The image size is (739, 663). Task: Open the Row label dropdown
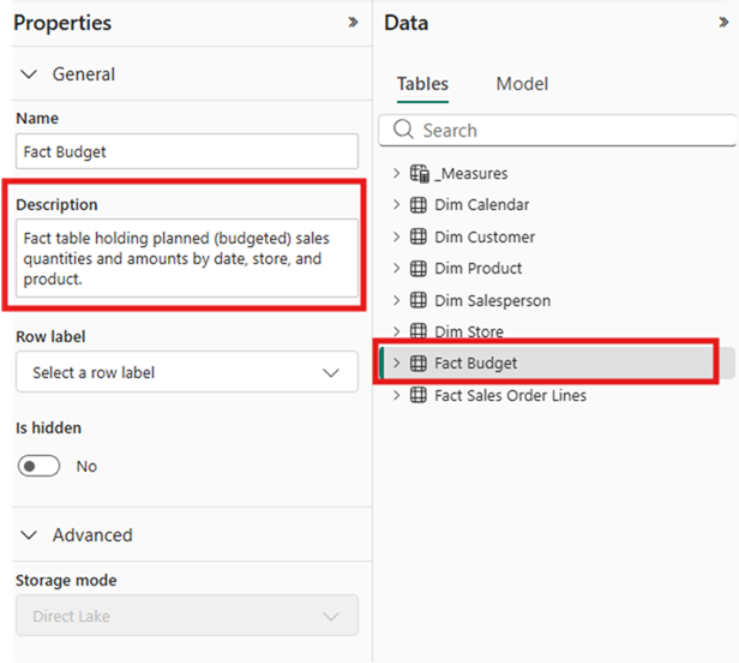click(187, 372)
